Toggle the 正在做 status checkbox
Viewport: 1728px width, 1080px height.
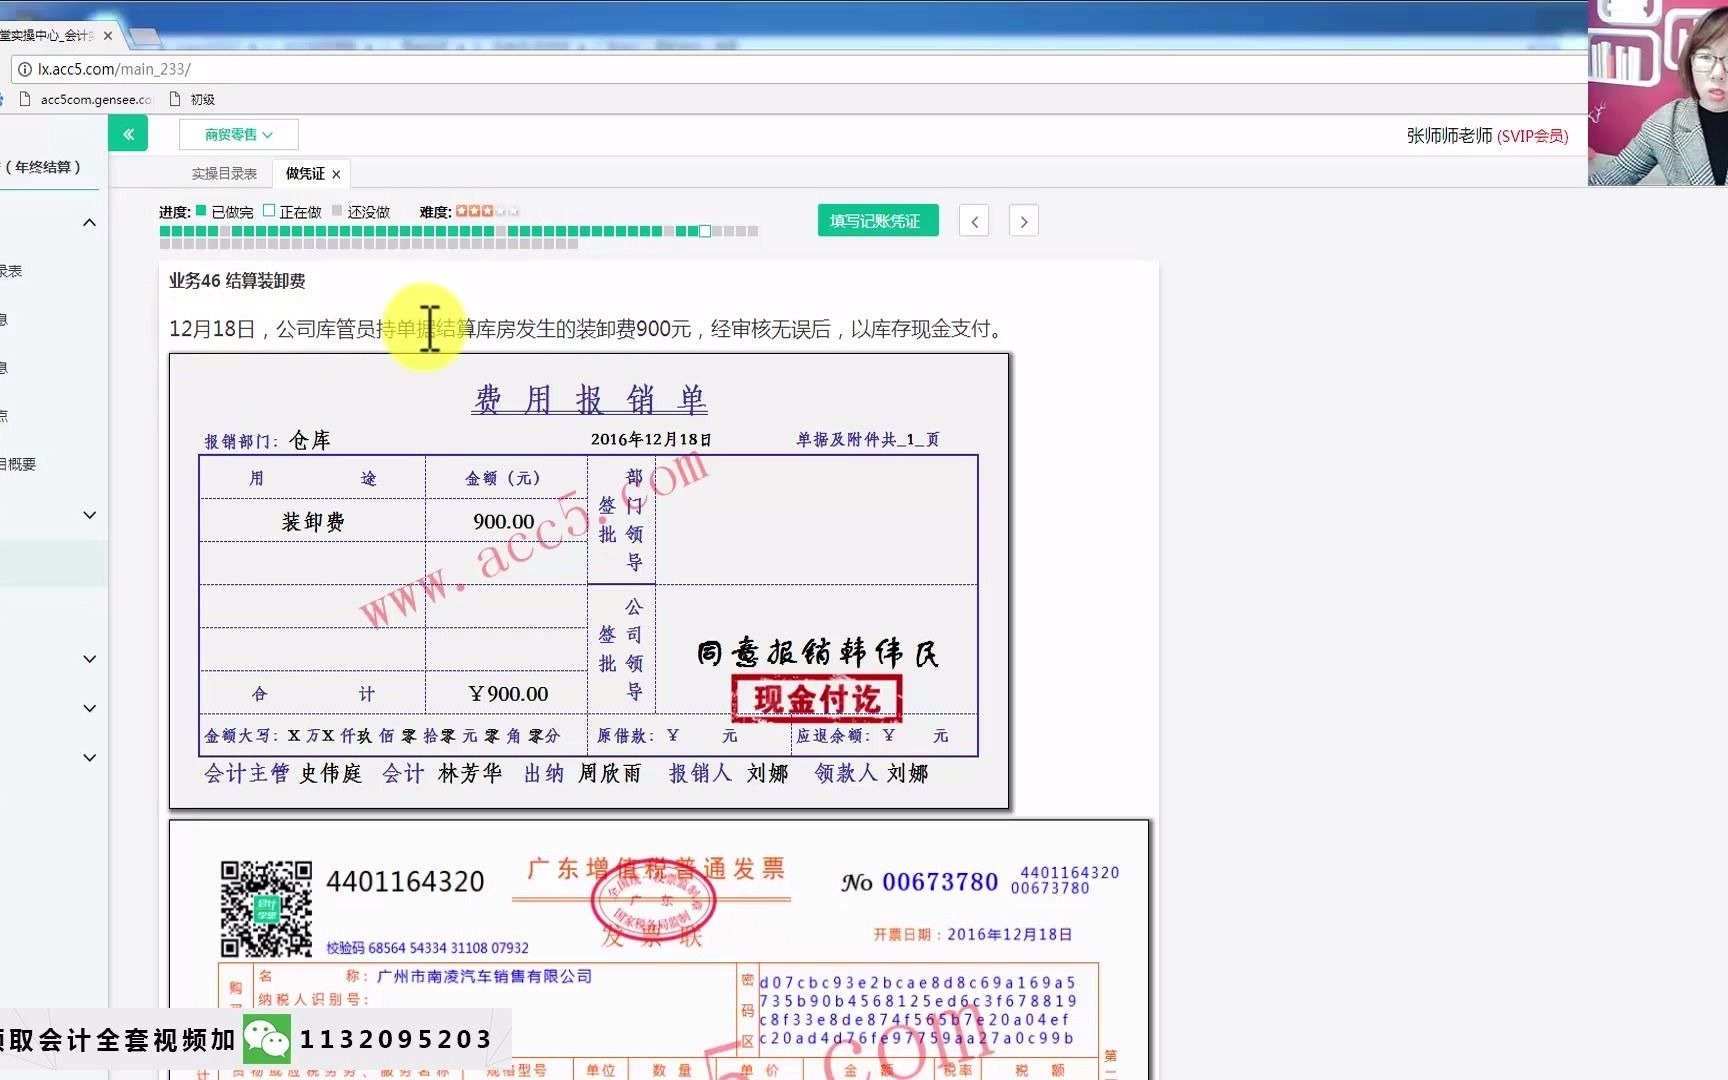click(270, 210)
